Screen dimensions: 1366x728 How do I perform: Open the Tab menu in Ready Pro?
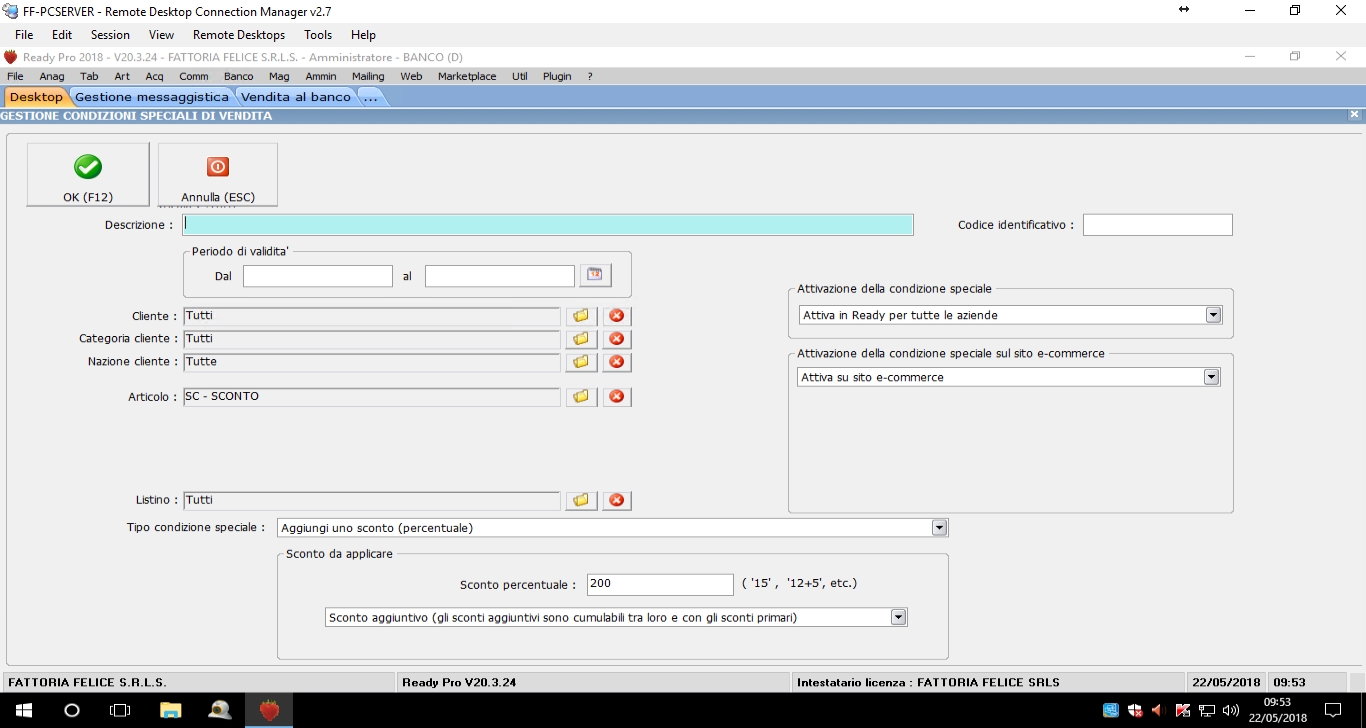89,76
